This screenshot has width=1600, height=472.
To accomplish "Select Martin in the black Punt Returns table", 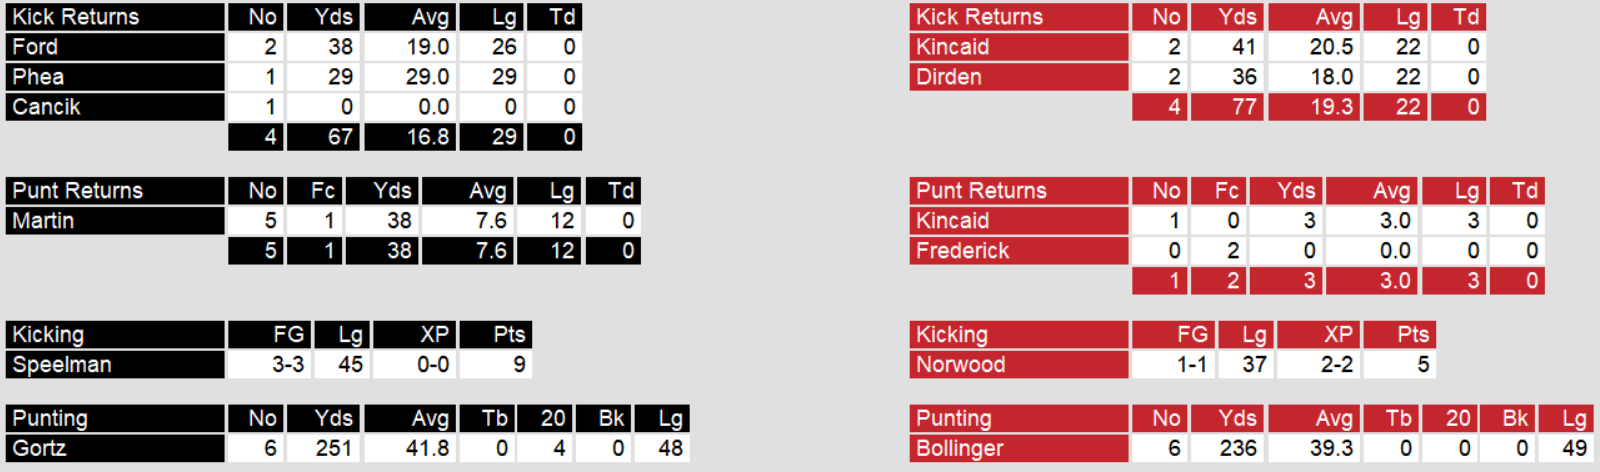I will pyautogui.click(x=43, y=221).
